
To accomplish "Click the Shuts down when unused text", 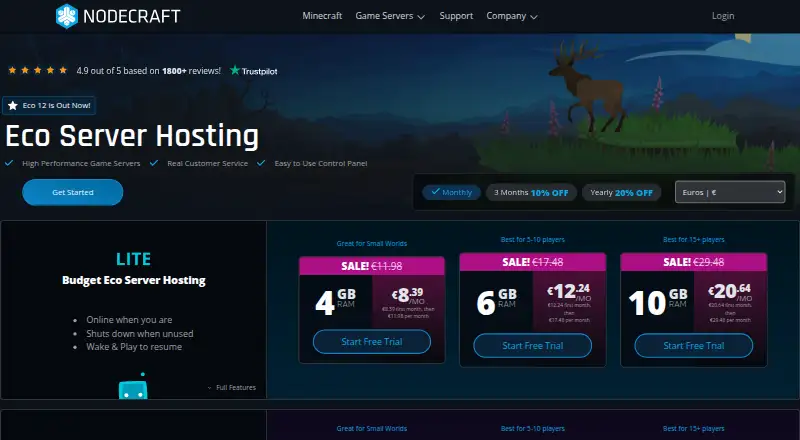I will (139, 333).
